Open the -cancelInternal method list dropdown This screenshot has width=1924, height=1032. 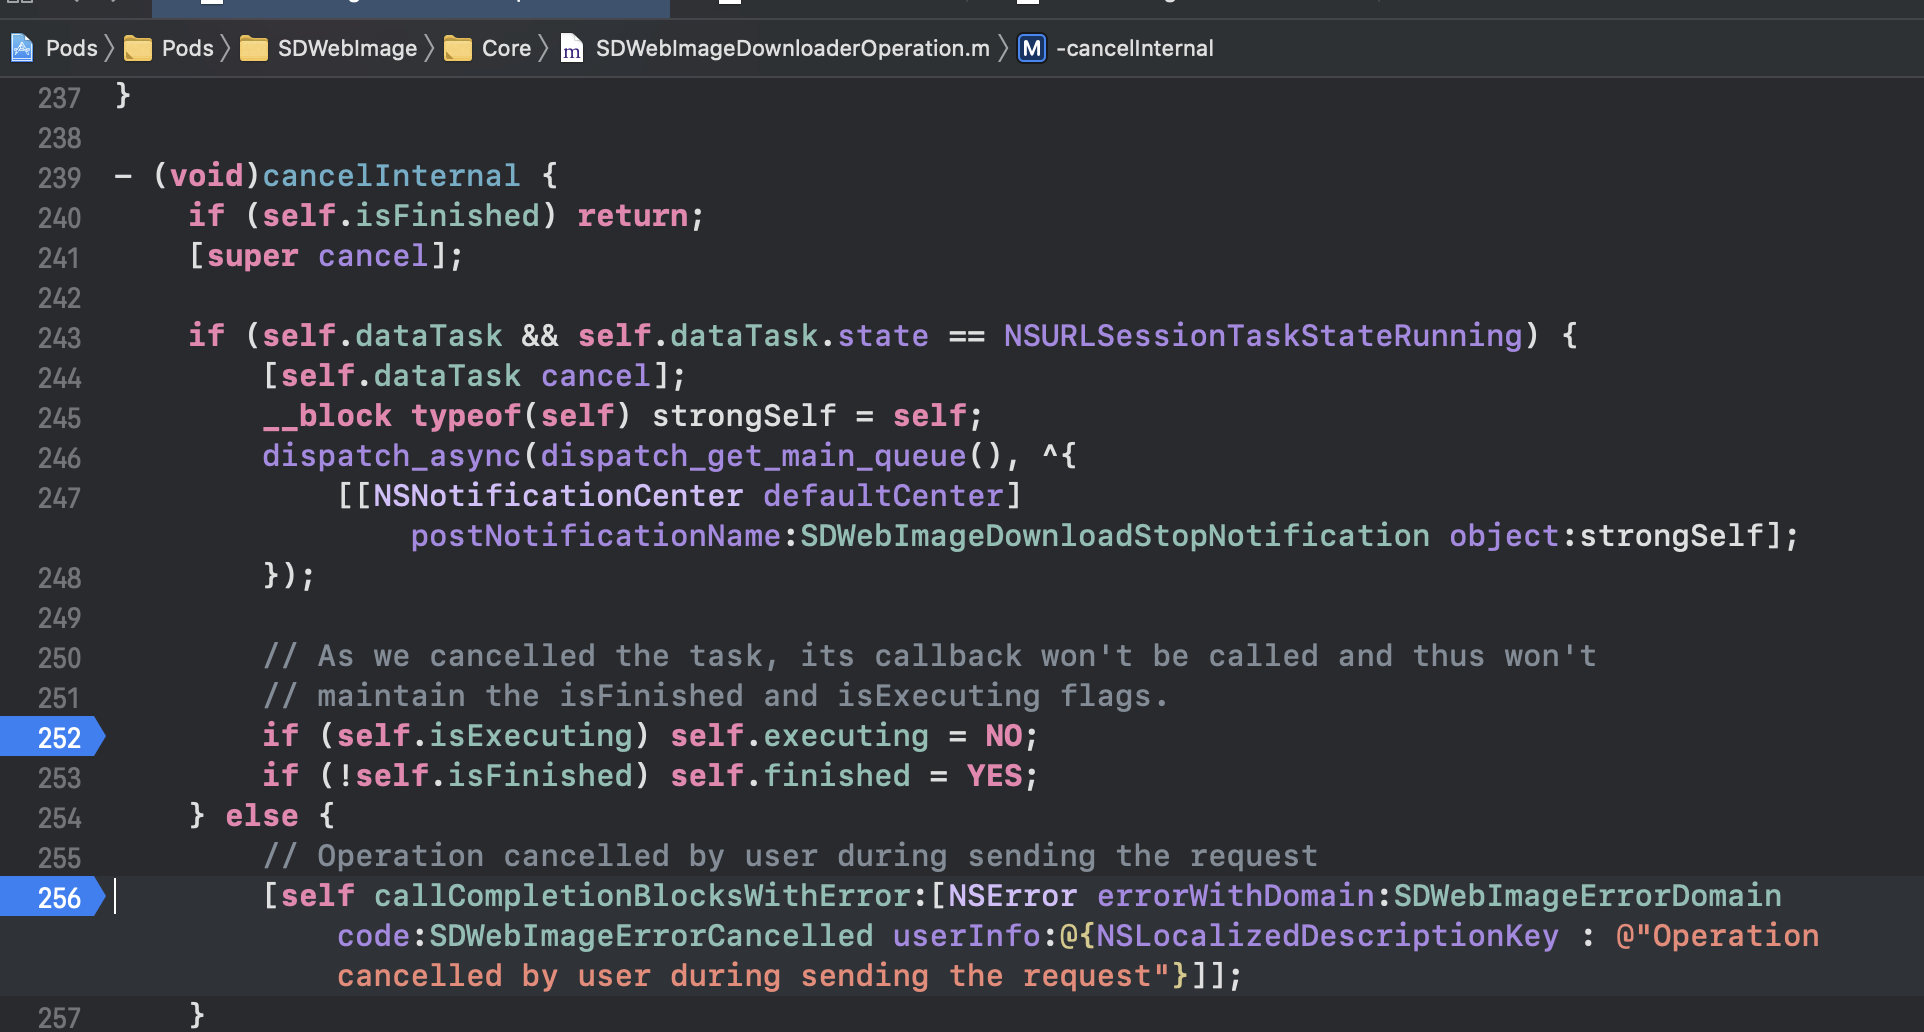(x=1134, y=47)
